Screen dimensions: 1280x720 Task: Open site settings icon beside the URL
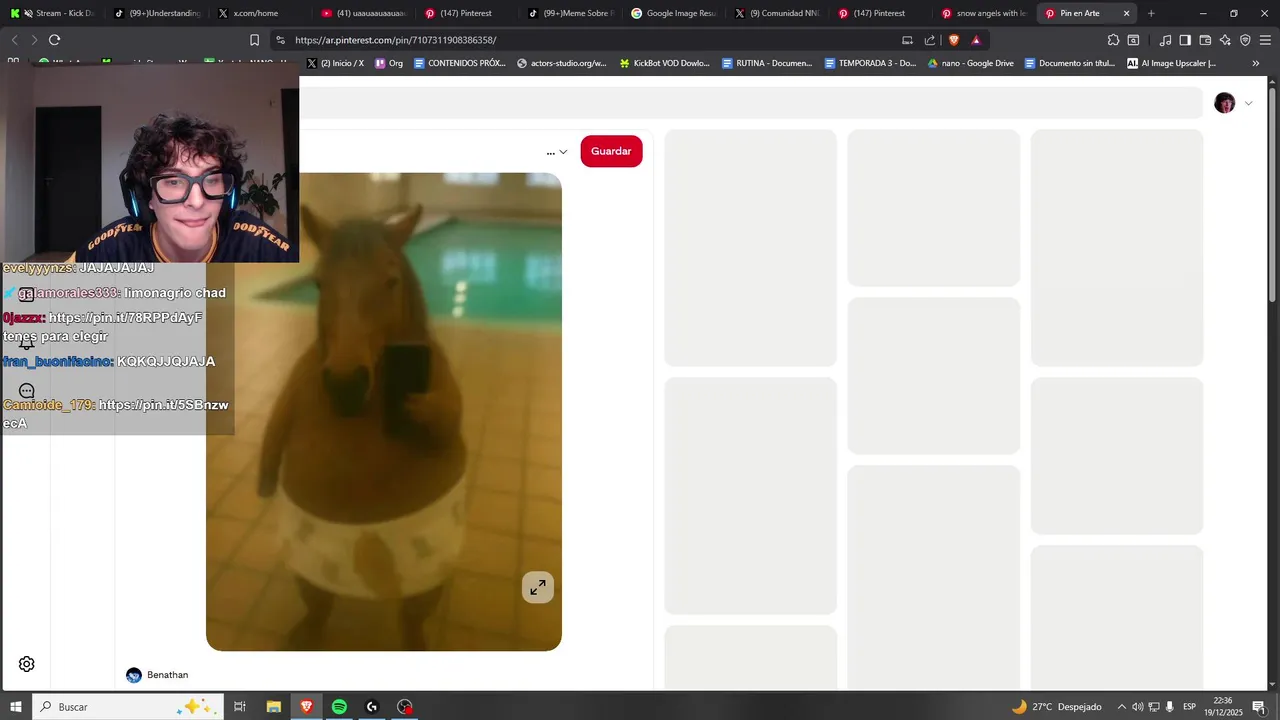(280, 40)
